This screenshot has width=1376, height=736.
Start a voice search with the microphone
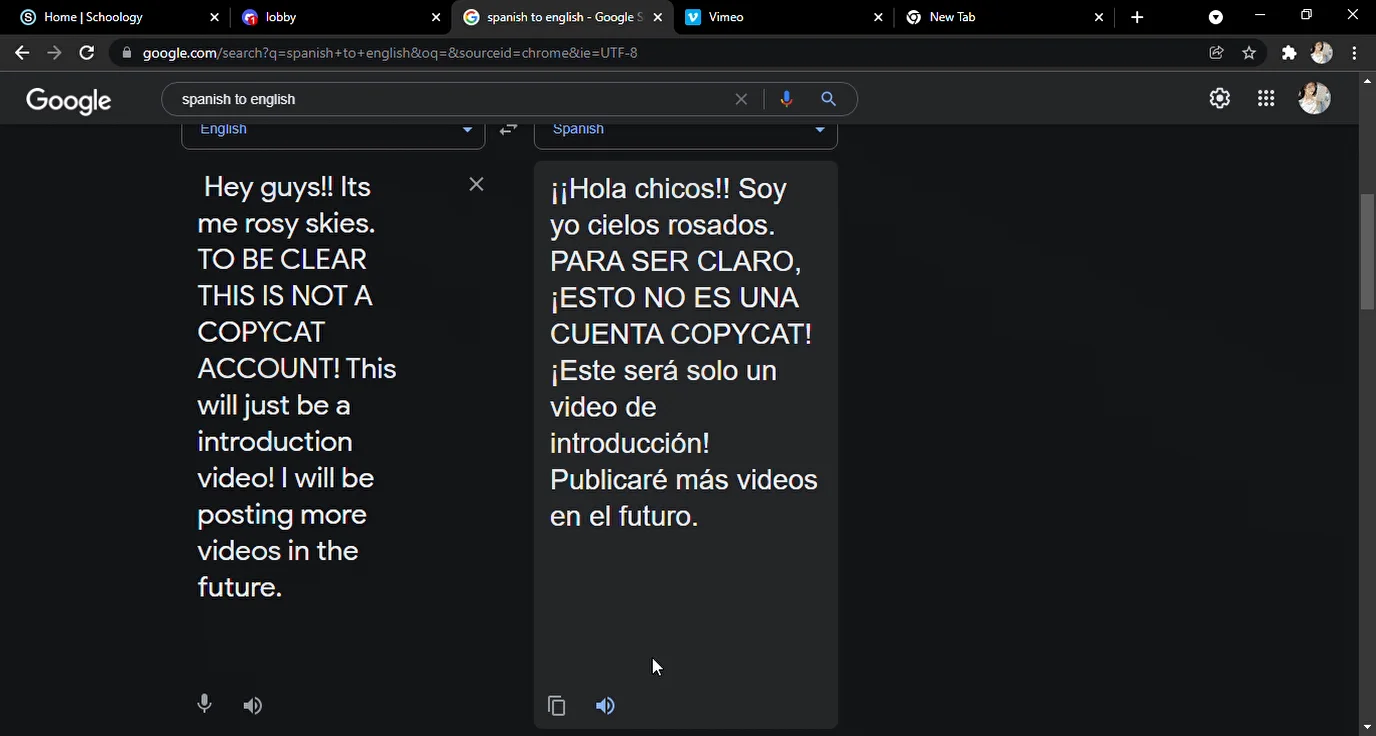tap(786, 99)
